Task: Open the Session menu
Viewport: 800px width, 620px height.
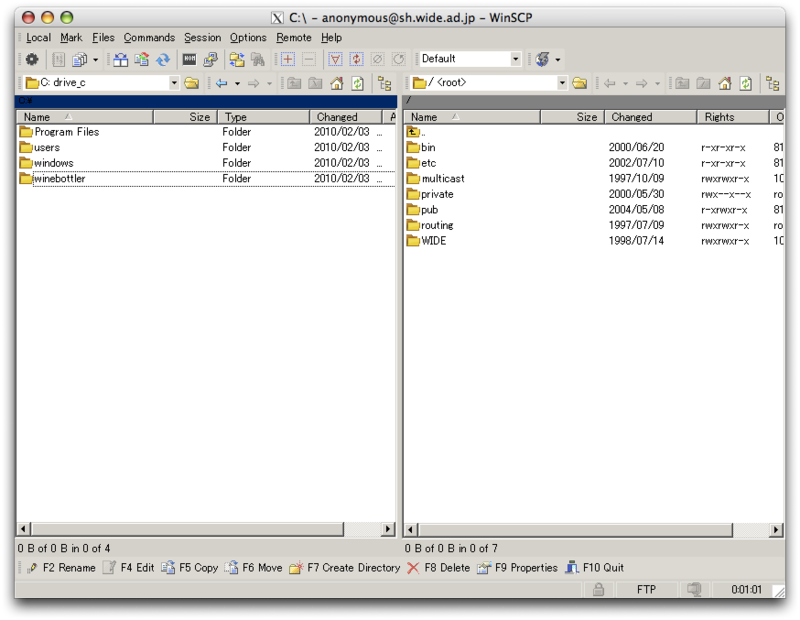Action: click(203, 38)
